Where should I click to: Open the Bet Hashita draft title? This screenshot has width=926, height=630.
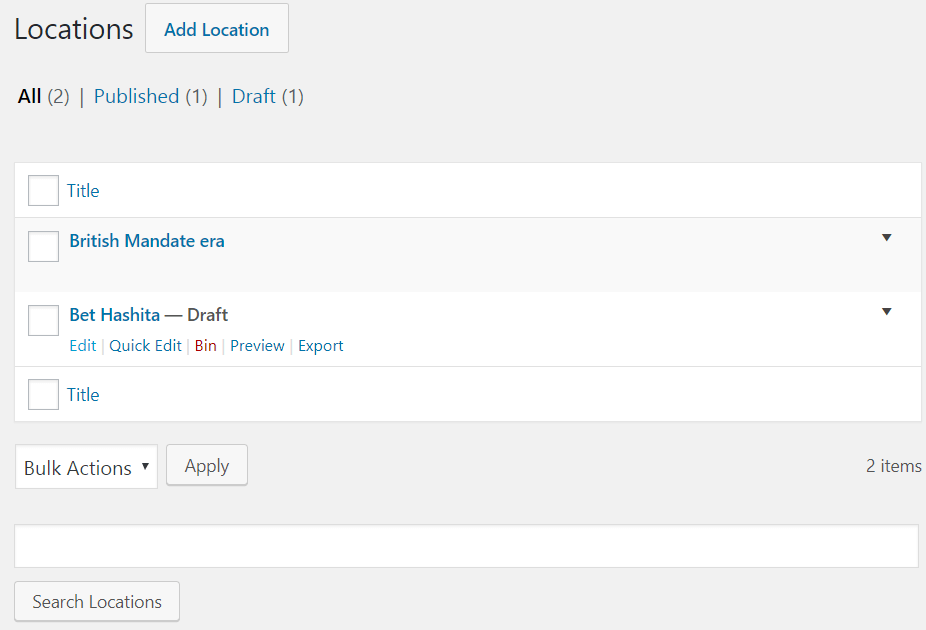pyautogui.click(x=114, y=315)
